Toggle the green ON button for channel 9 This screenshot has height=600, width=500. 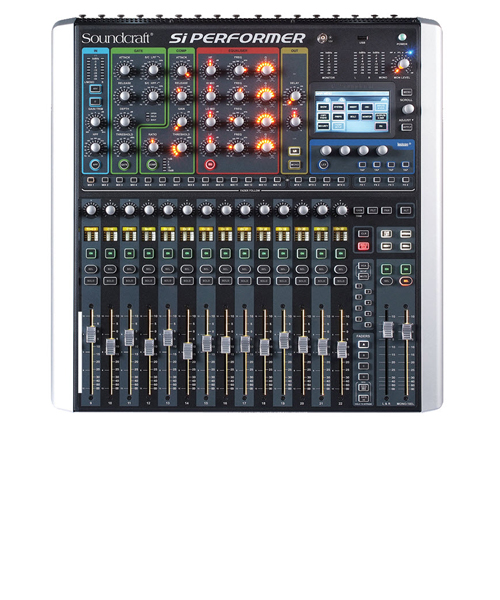click(x=91, y=253)
